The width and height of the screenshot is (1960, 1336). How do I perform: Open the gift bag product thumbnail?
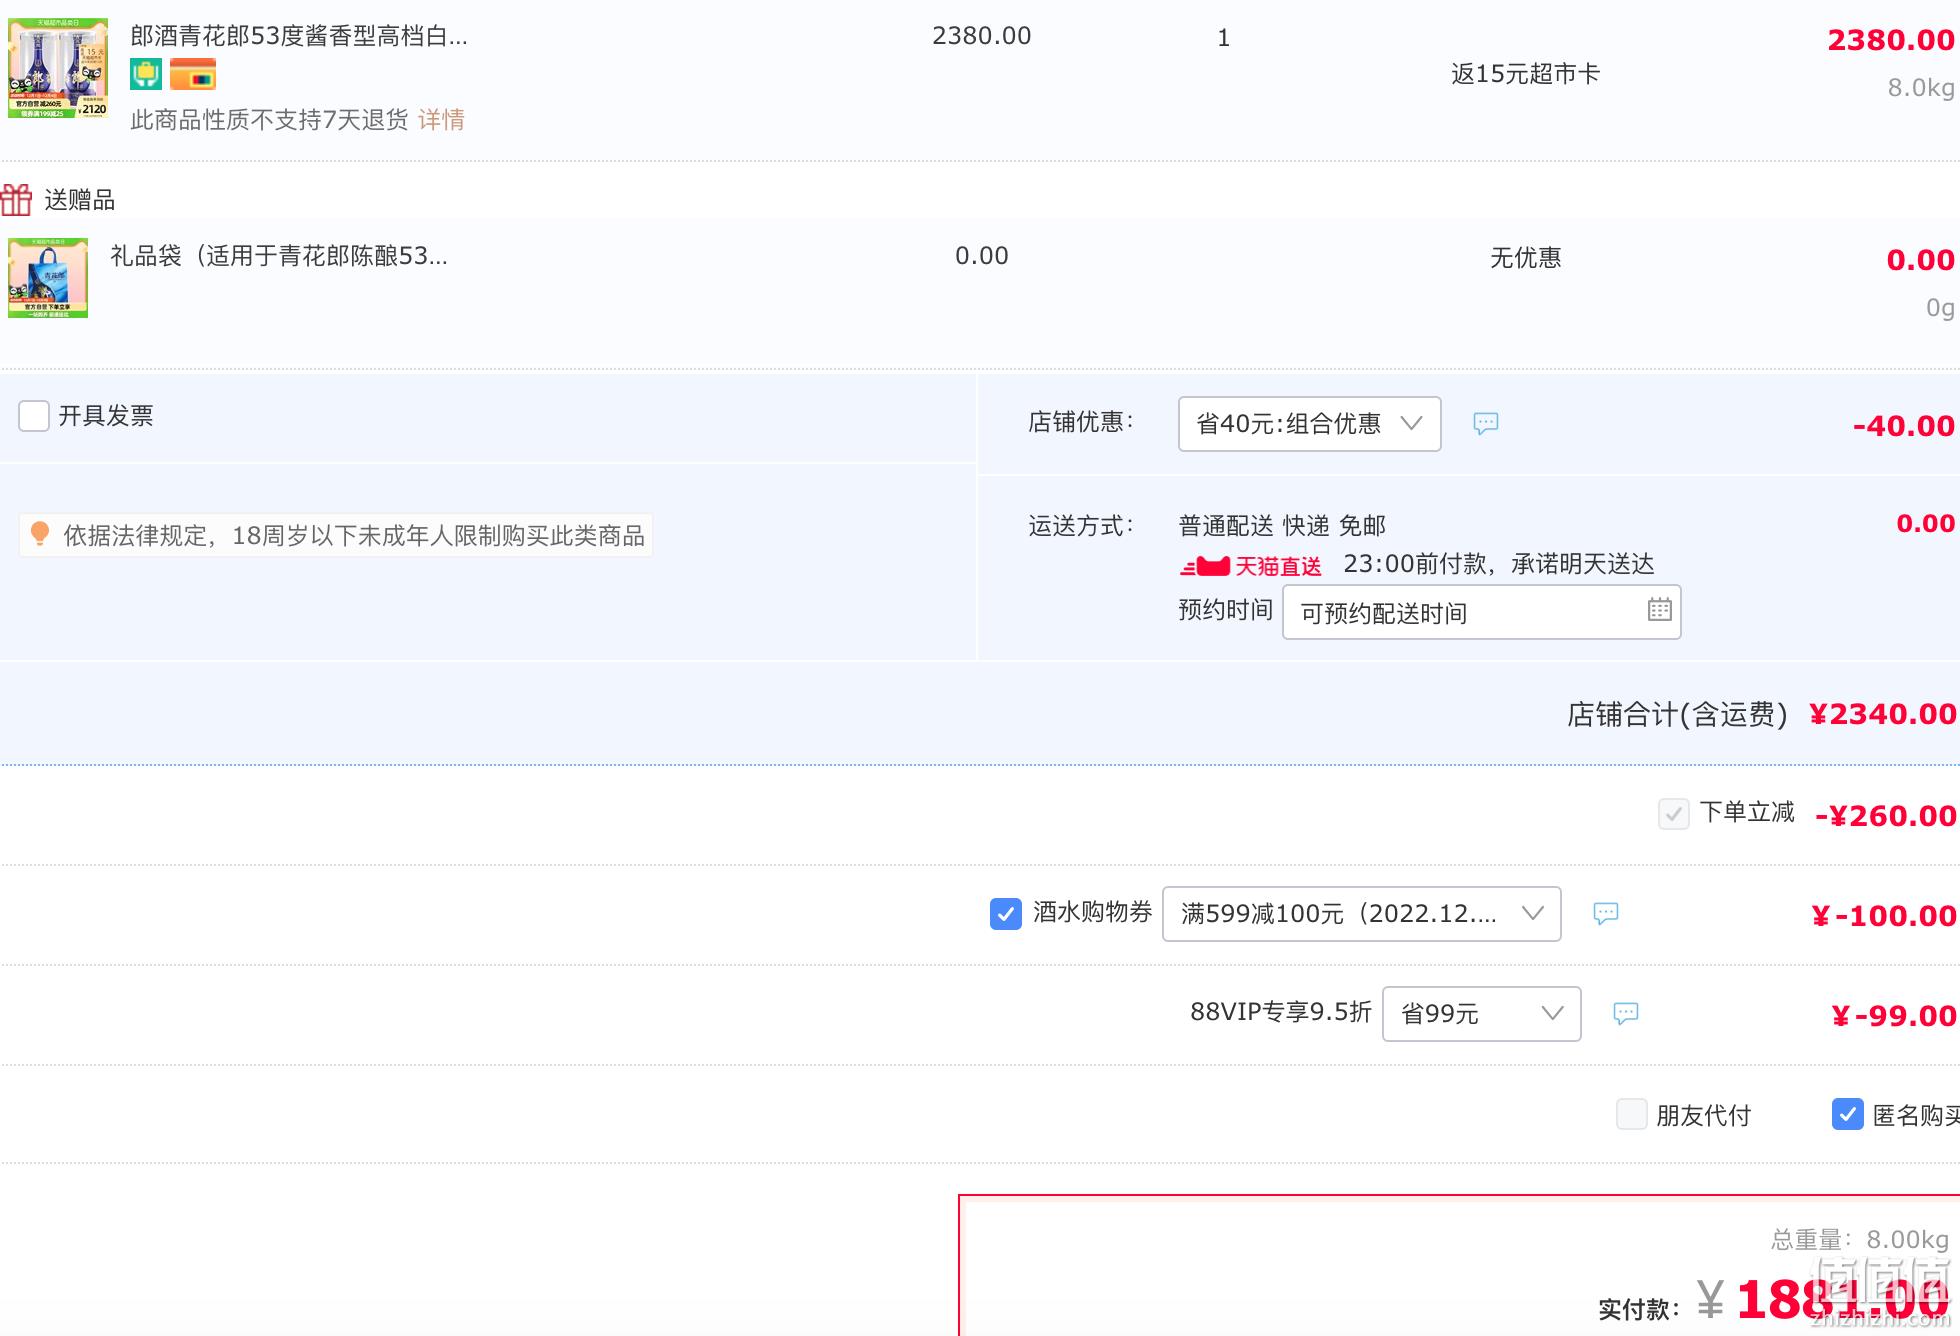coord(48,278)
